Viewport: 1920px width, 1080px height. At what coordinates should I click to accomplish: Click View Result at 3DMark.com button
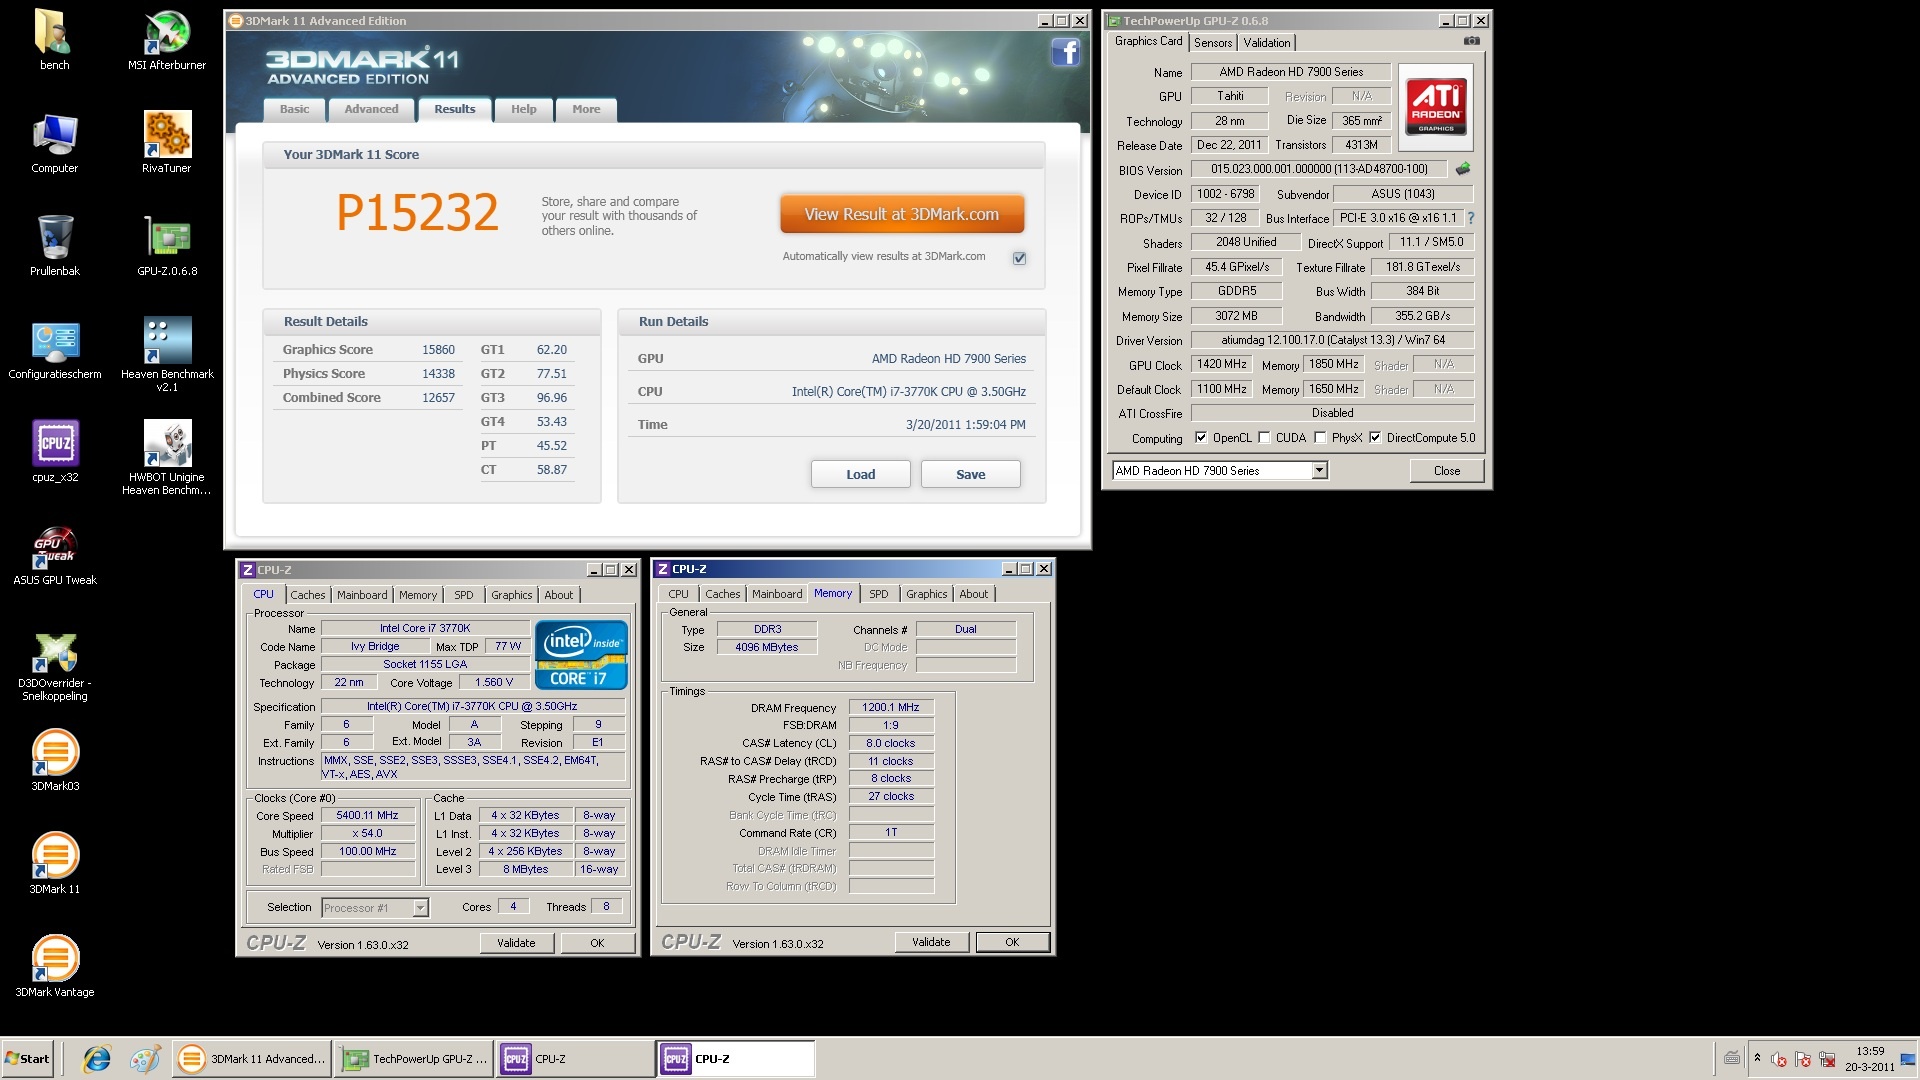[901, 214]
